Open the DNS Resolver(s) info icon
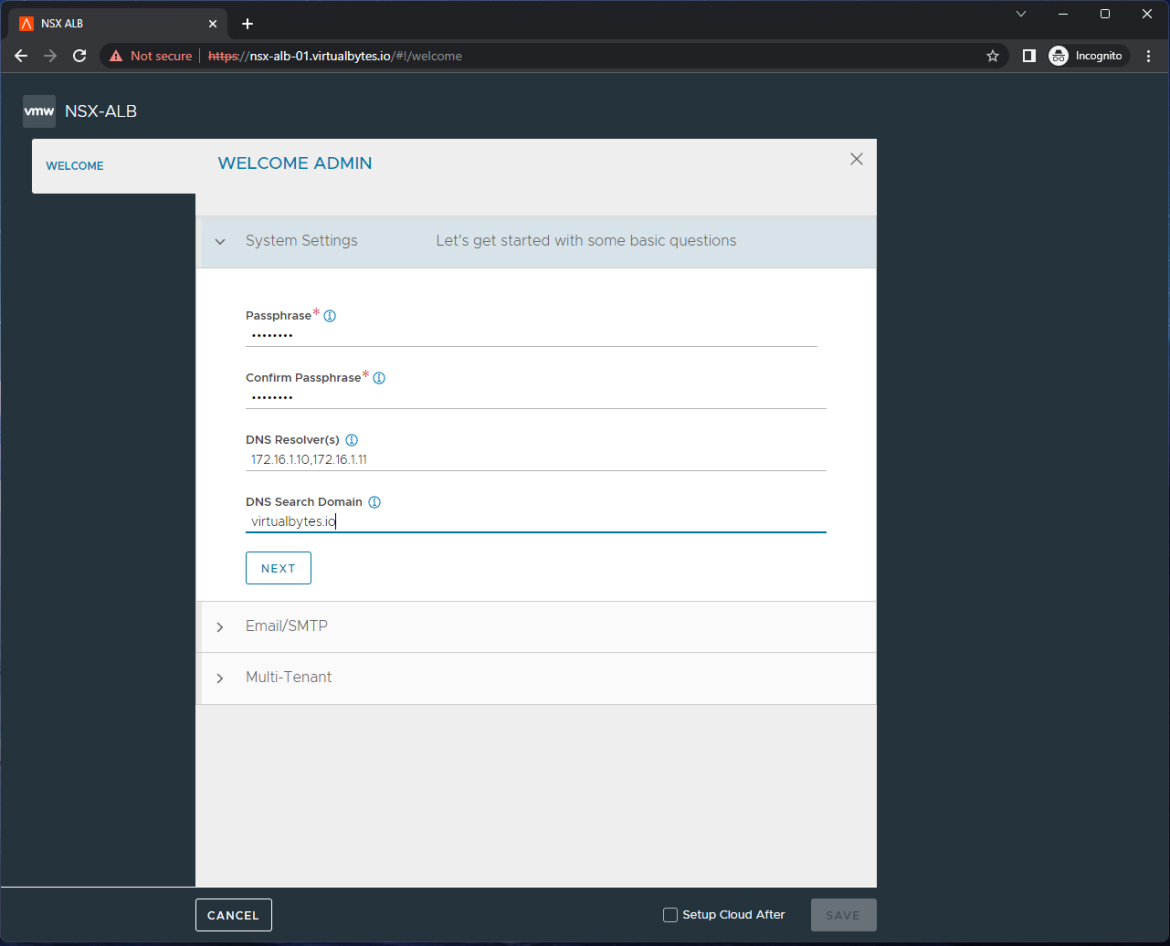The width and height of the screenshot is (1170, 946). click(351, 439)
